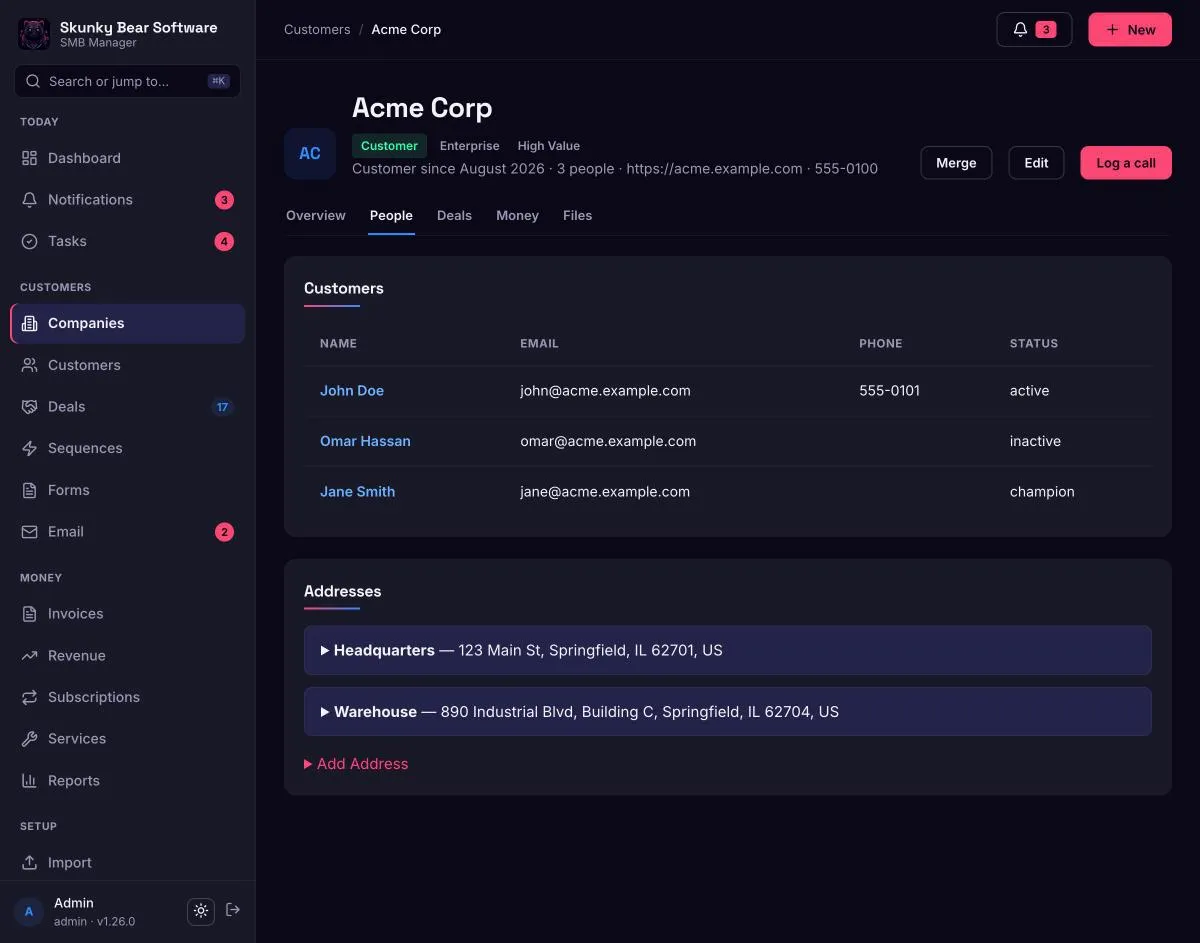
Task: Click the AC company avatar
Action: tap(310, 153)
